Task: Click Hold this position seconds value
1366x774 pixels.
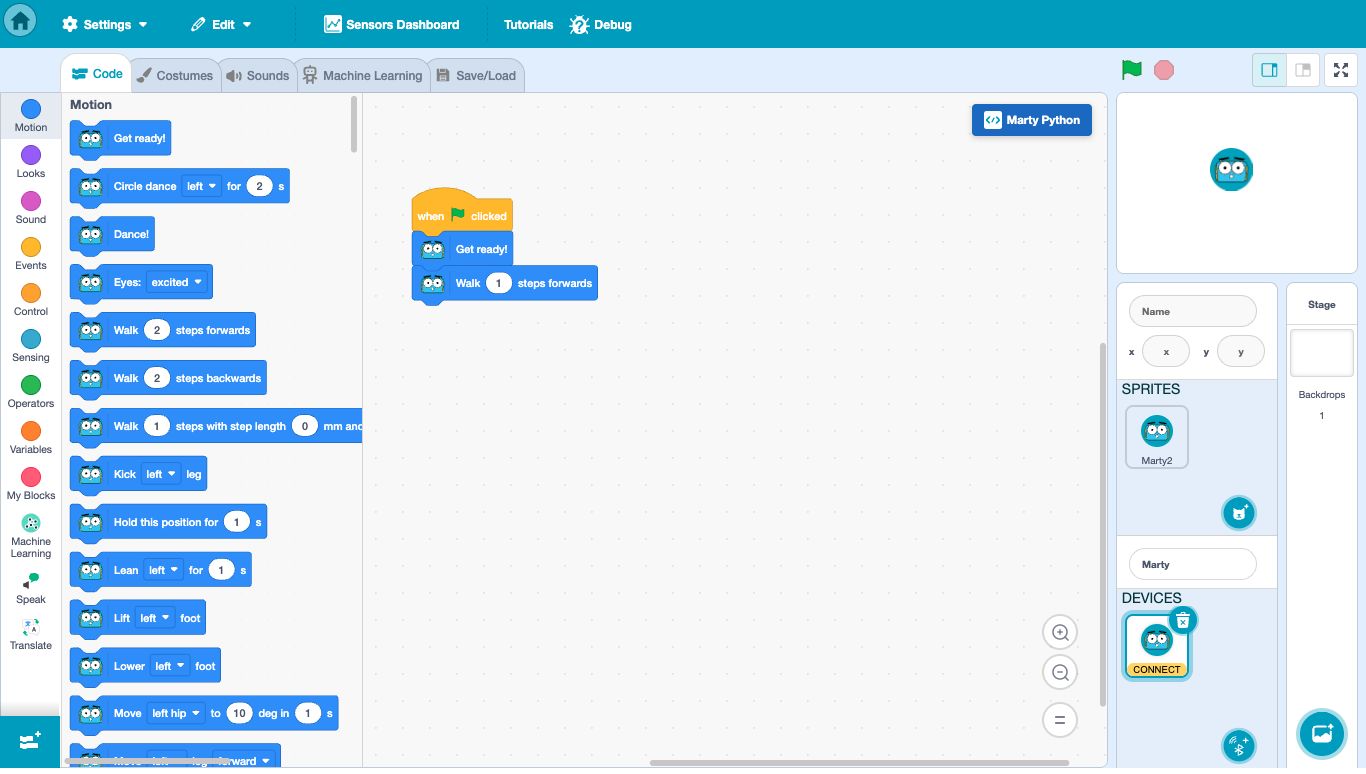Action: pos(237,522)
